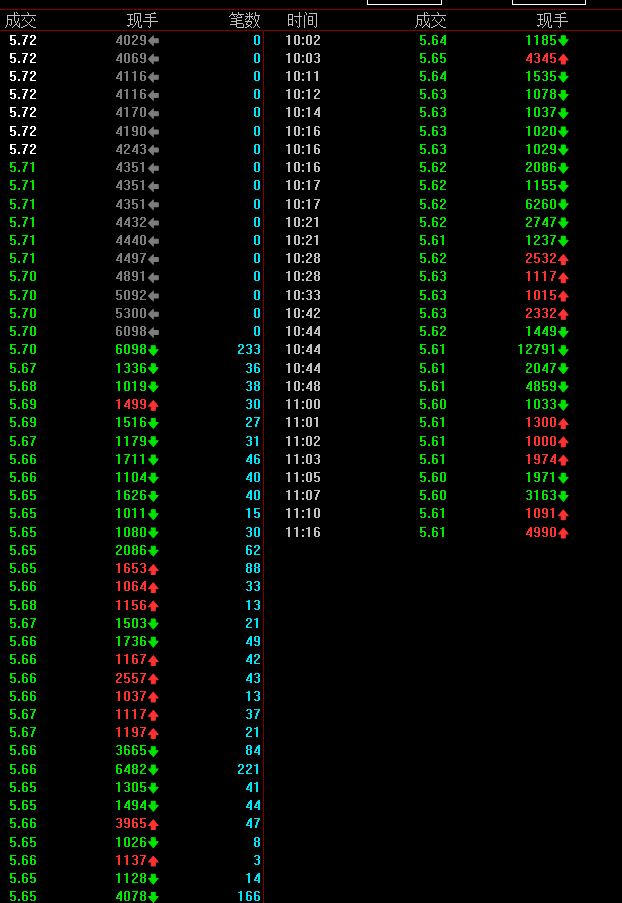Image resolution: width=622 pixels, height=903 pixels.
Task: Click the 11:10 time entry
Action: click(x=303, y=514)
